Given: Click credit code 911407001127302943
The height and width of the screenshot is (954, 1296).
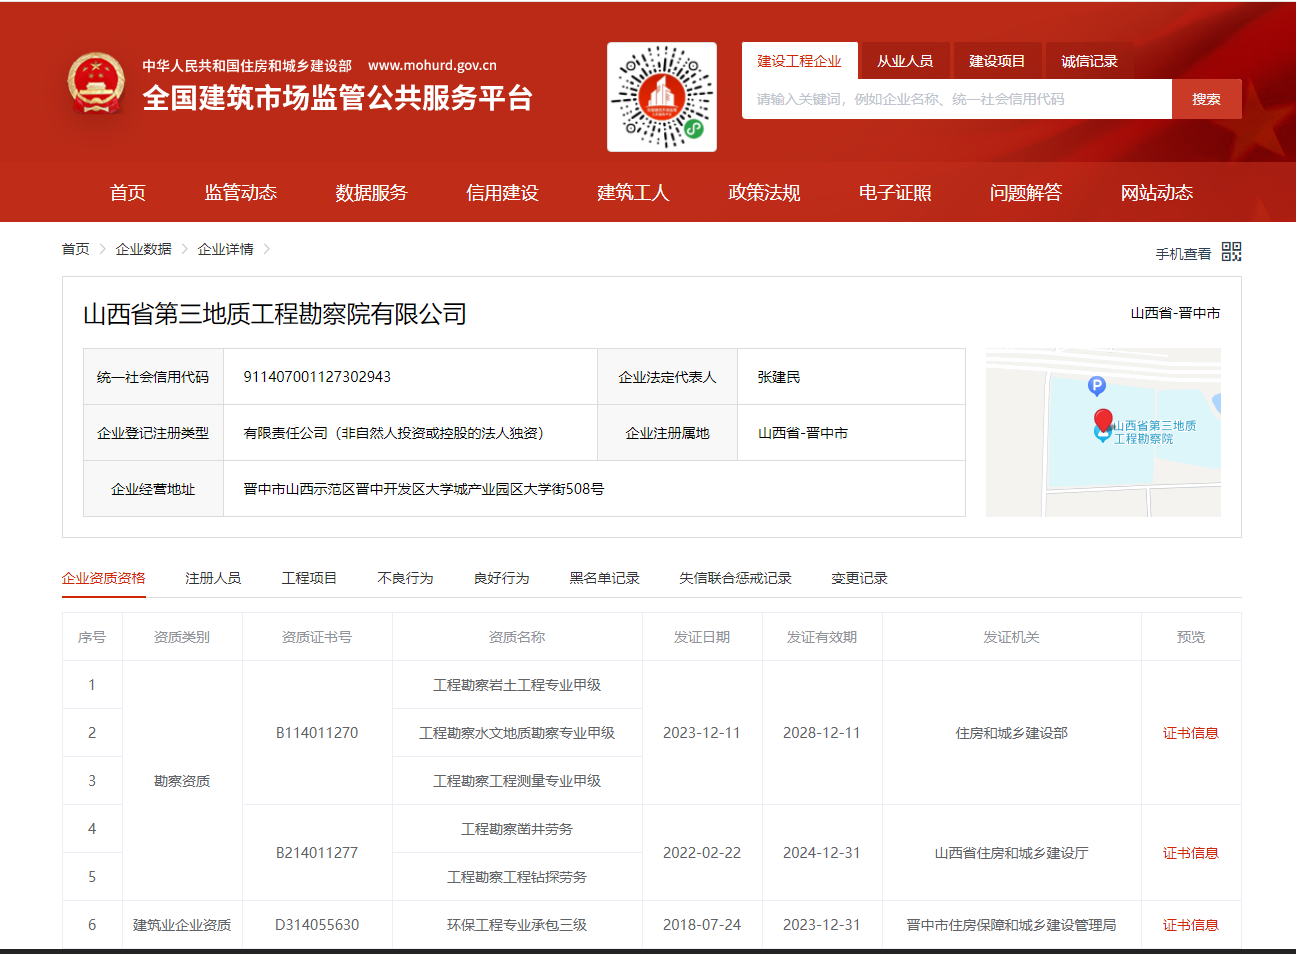Looking at the screenshot, I should 317,377.
